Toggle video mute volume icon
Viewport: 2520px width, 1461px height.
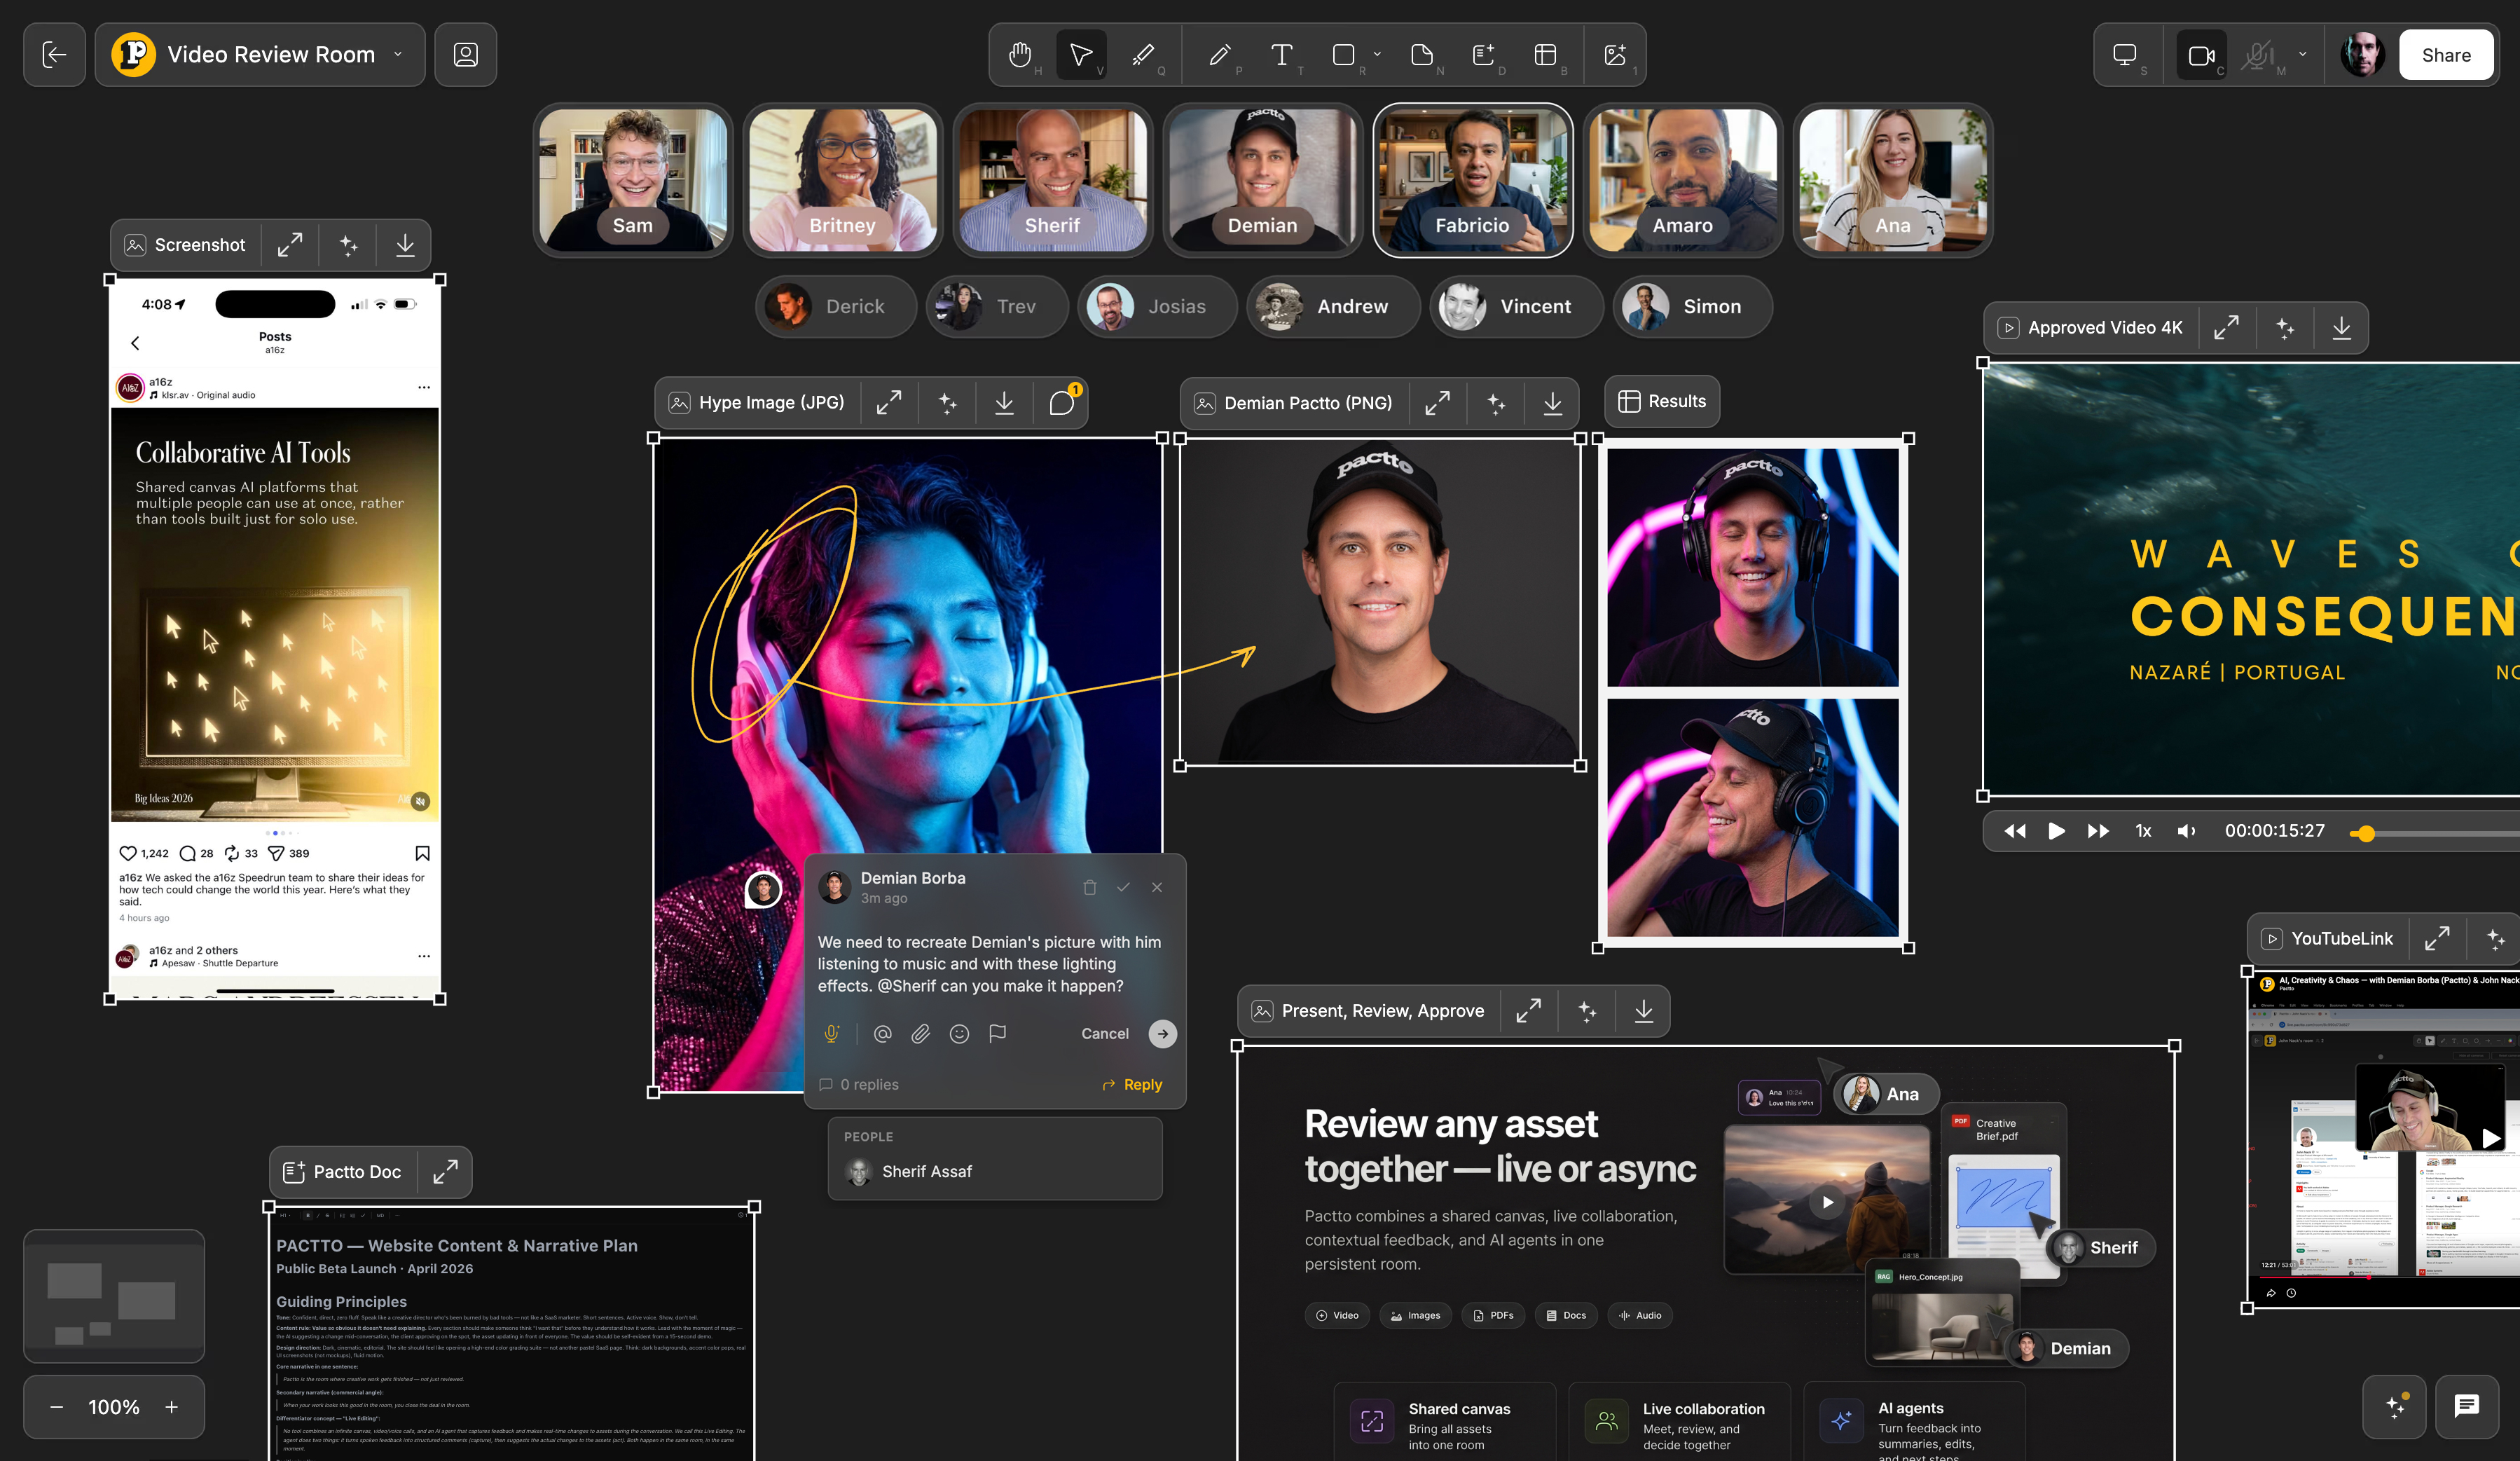point(2186,831)
